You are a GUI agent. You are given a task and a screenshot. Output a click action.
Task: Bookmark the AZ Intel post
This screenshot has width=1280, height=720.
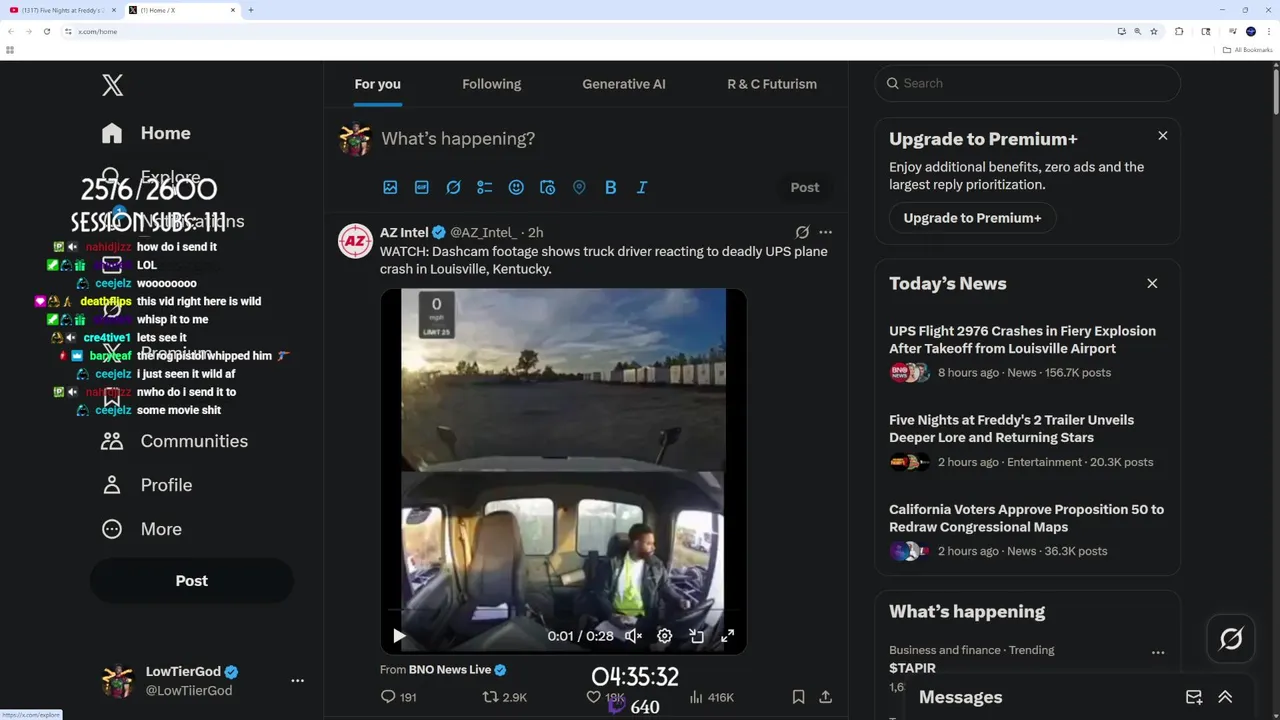tap(798, 697)
